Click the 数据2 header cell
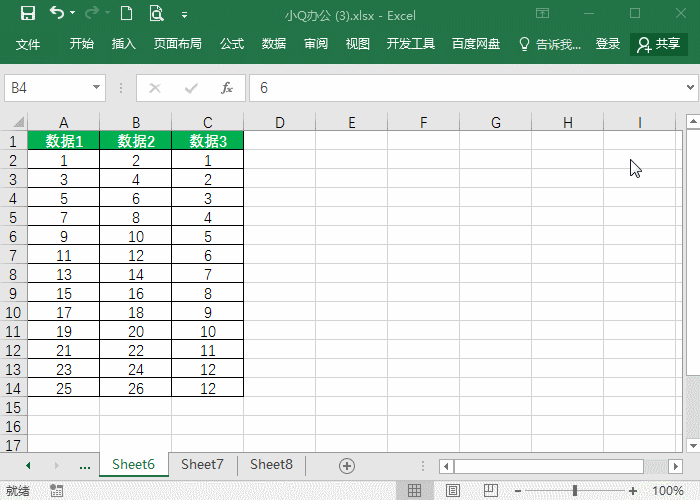Viewport: 700px width, 500px height. (x=136, y=141)
